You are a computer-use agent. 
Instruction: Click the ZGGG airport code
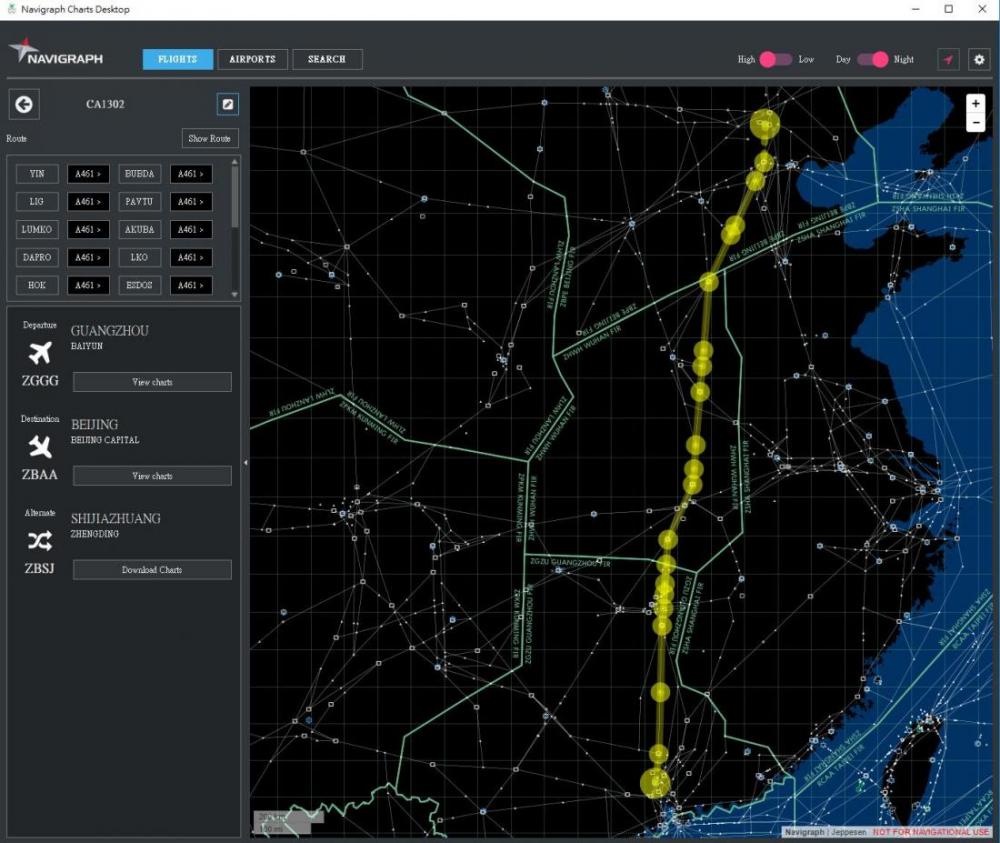click(x=40, y=381)
